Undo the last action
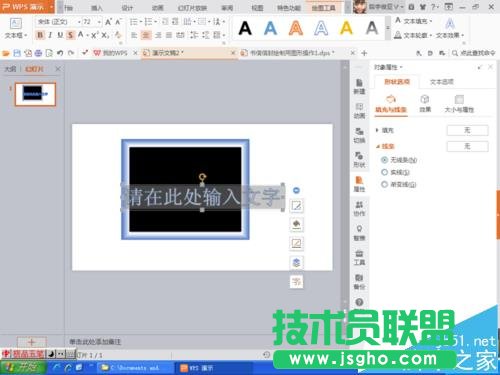 pos(60,53)
